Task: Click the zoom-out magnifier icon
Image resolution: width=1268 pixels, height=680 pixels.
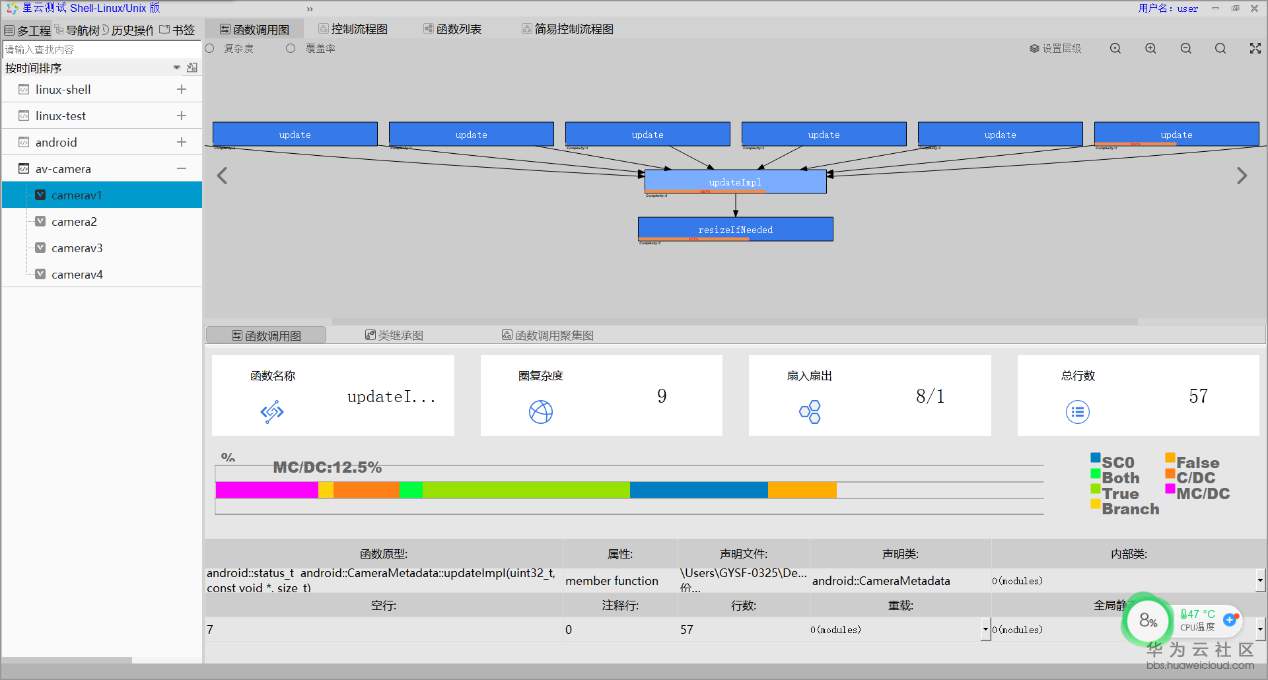Action: [x=1186, y=48]
